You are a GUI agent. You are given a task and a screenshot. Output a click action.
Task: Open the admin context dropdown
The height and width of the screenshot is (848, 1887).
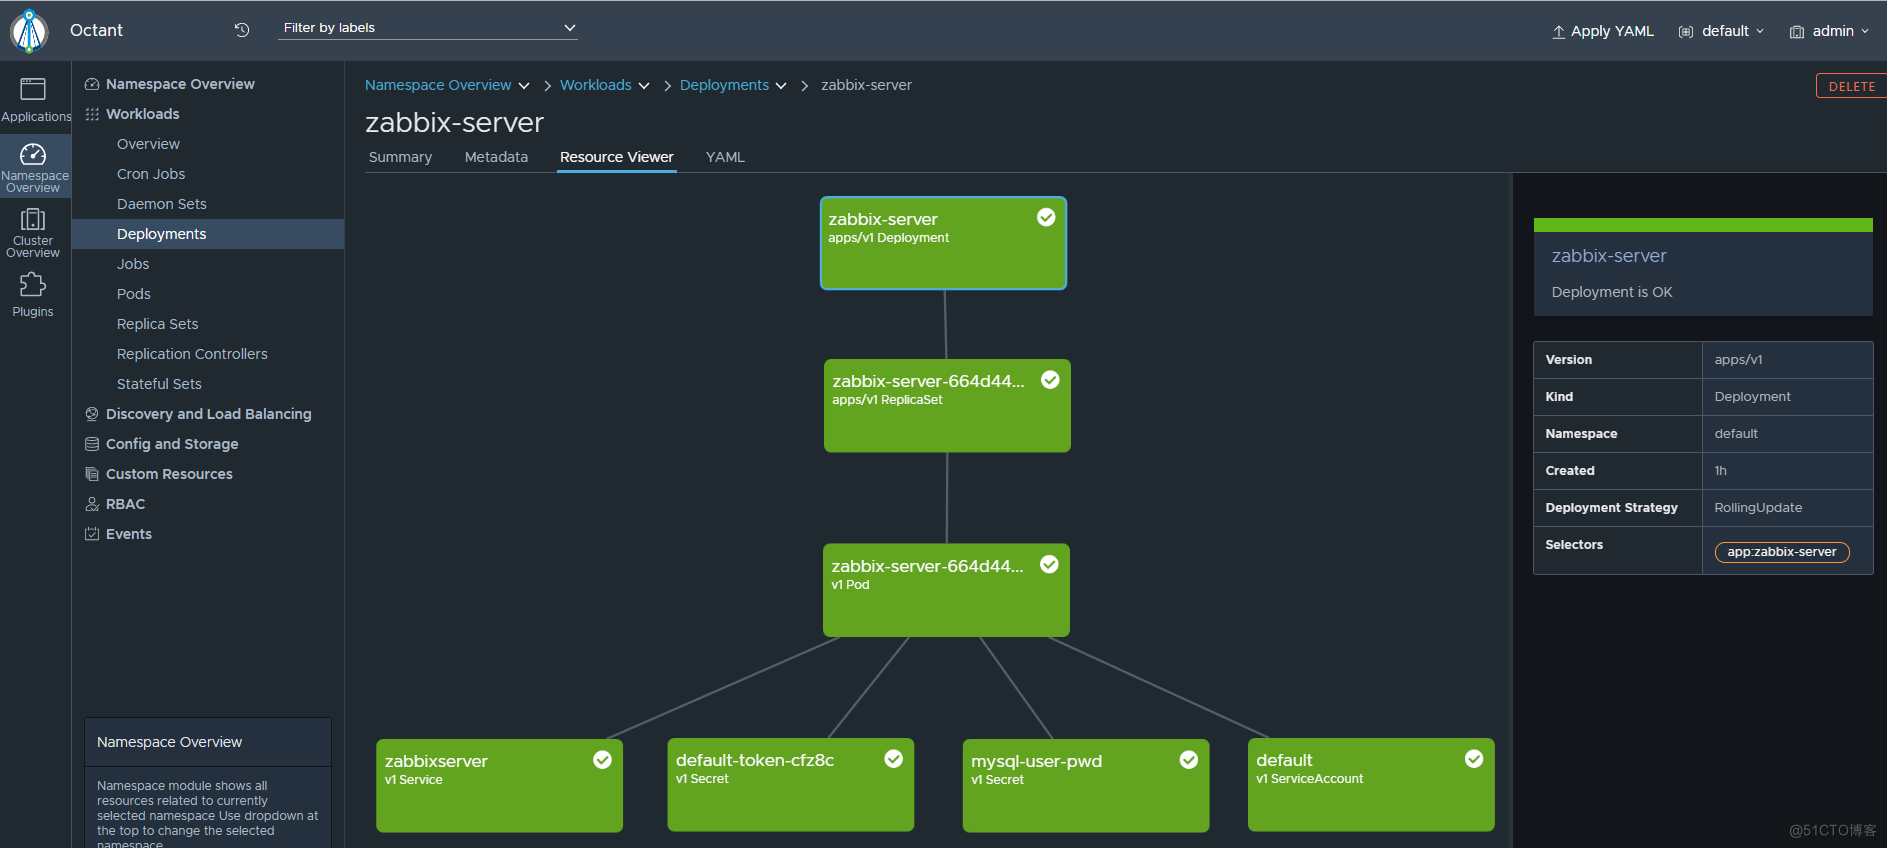coord(1829,32)
